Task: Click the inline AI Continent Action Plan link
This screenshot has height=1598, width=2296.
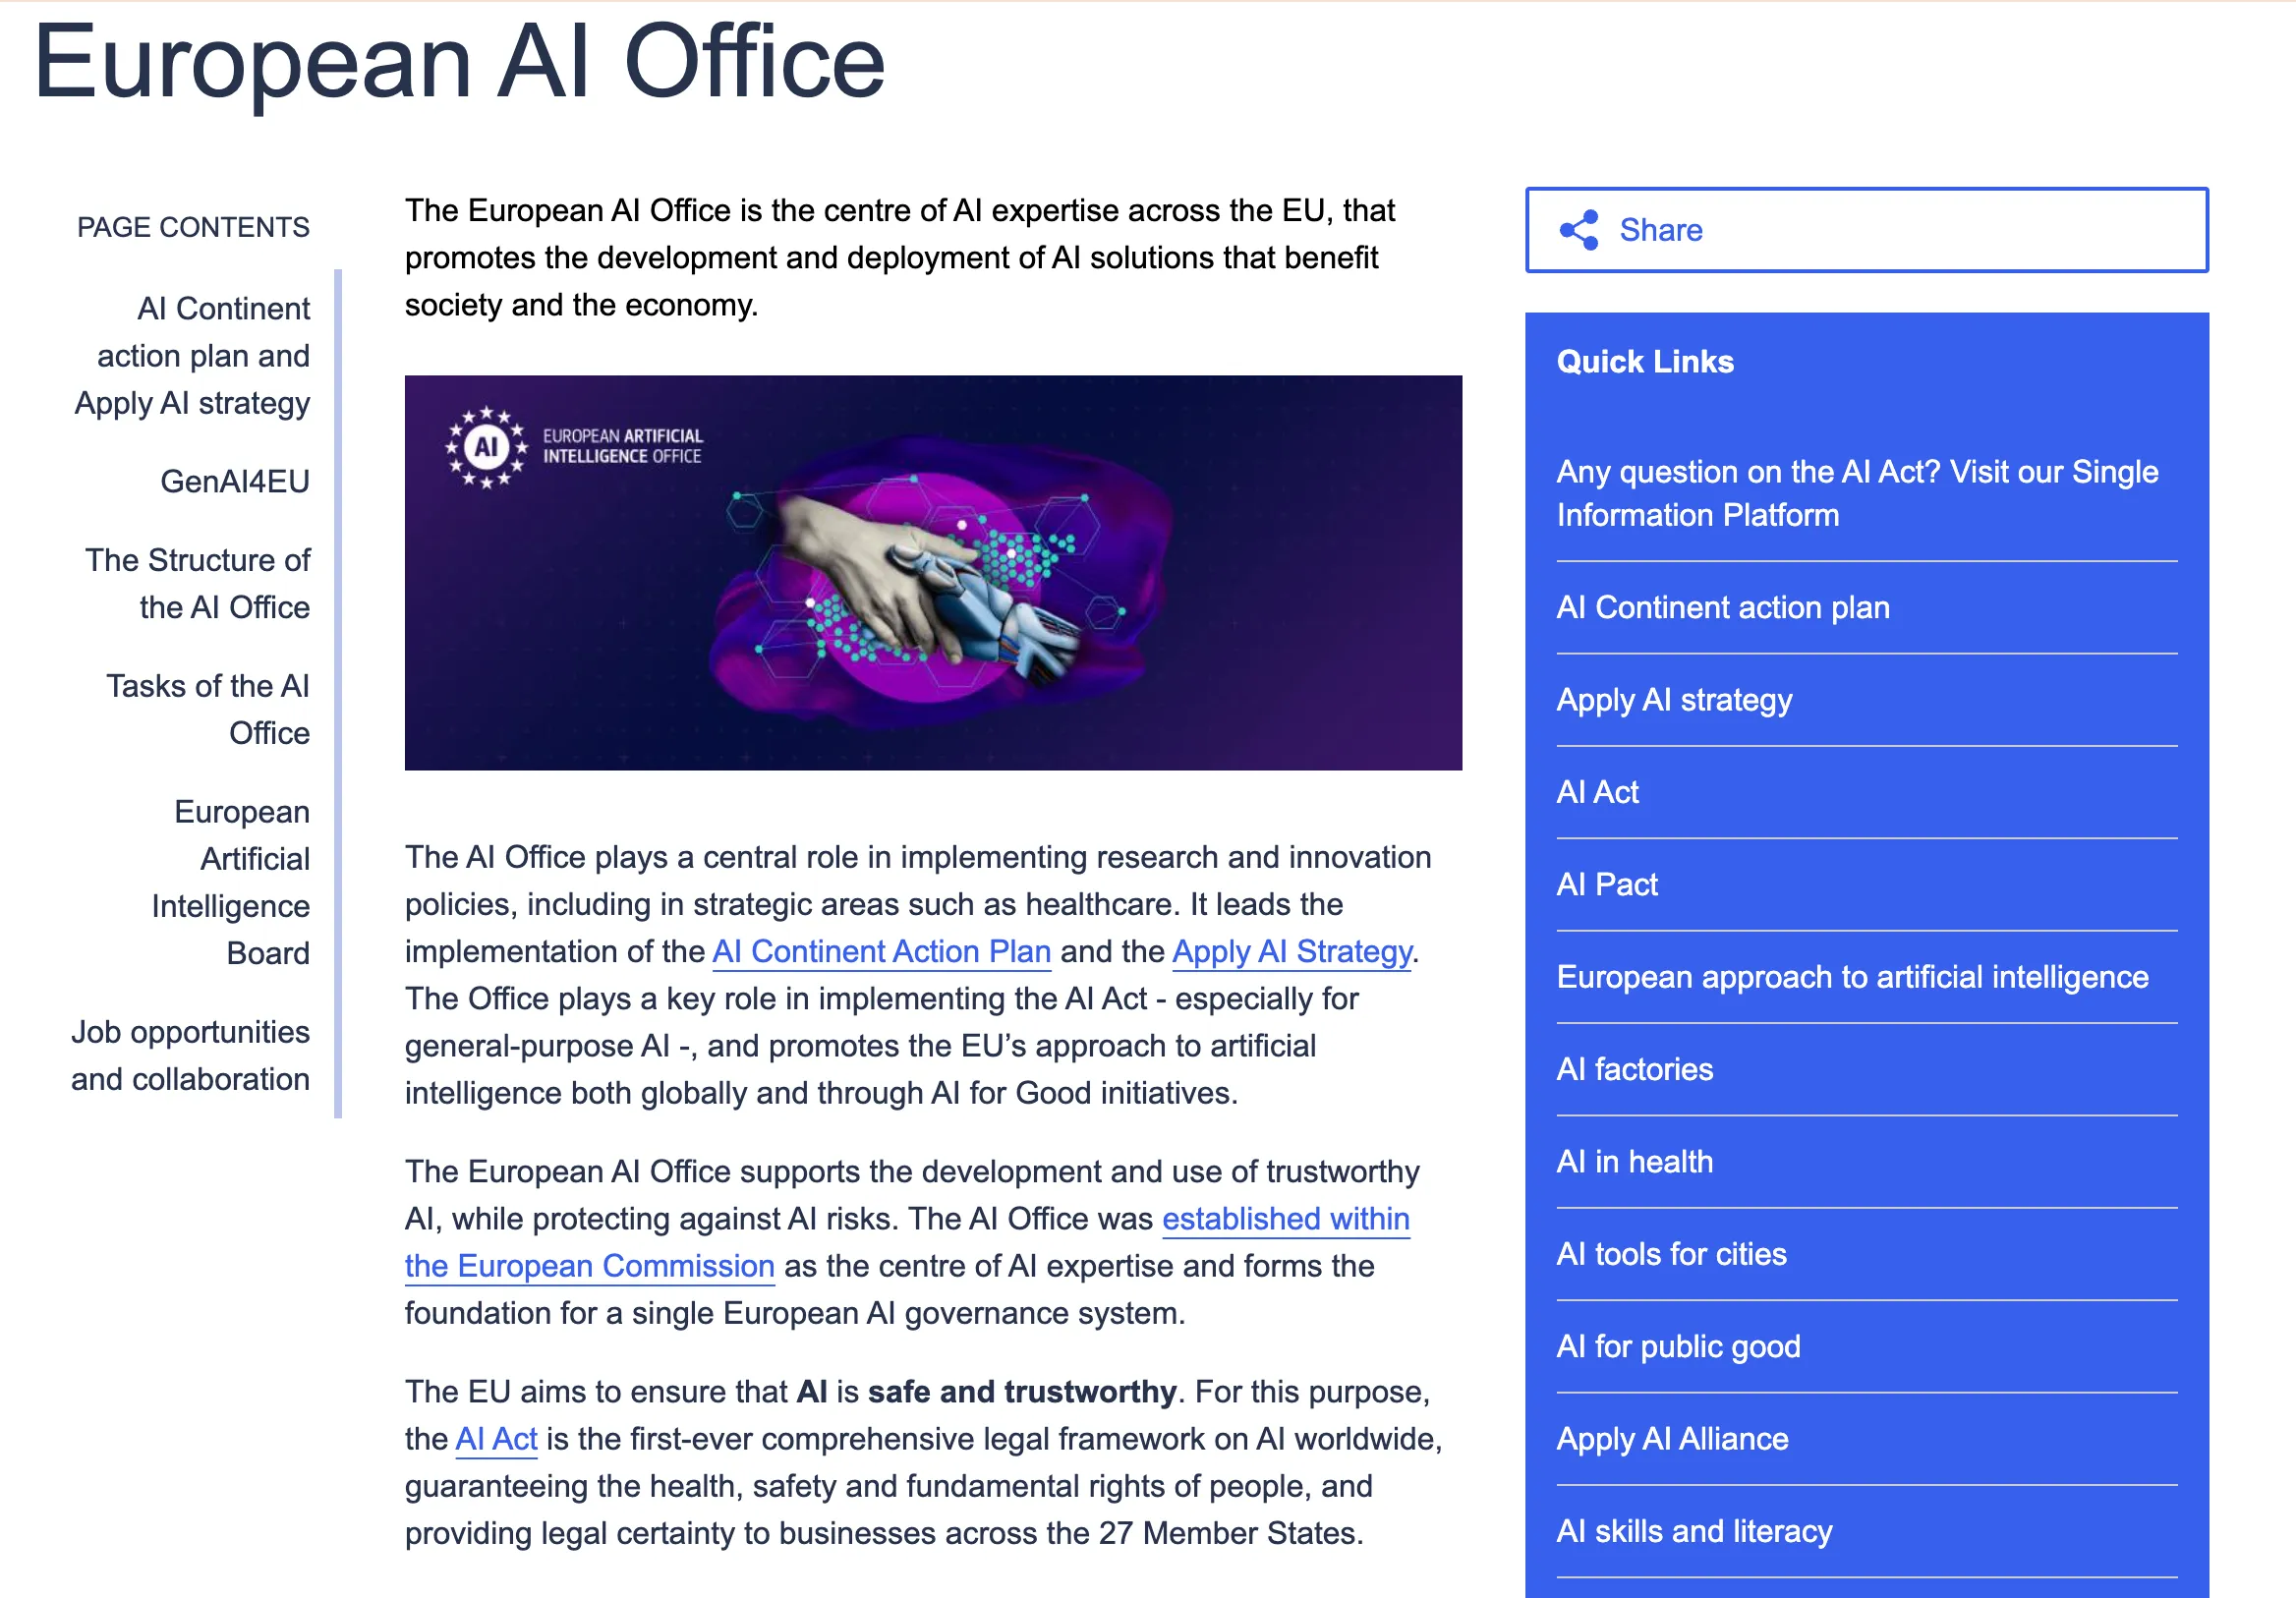Action: tap(880, 951)
